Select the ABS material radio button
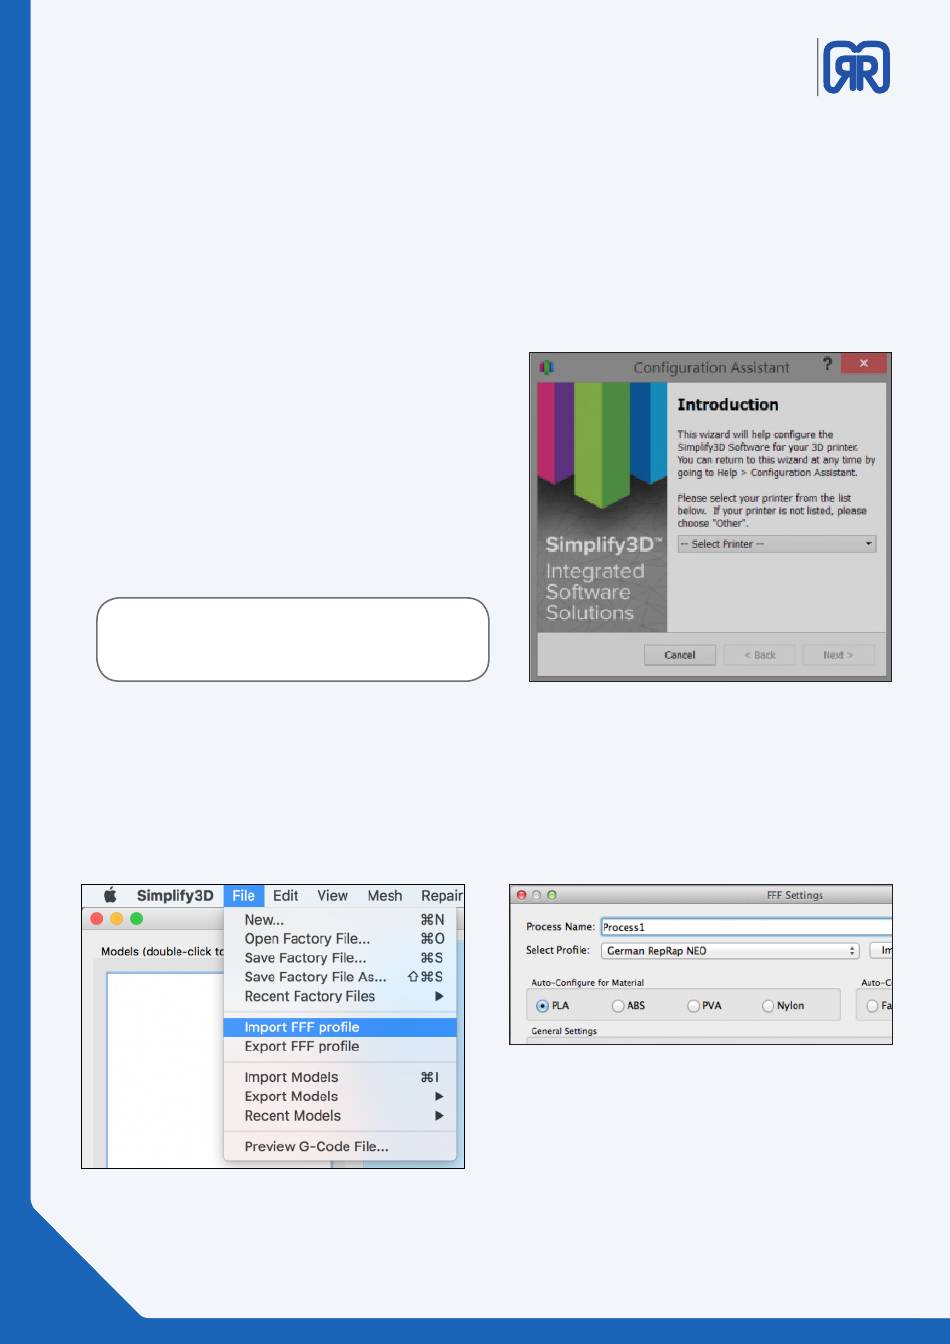The height and width of the screenshot is (1344, 950). [x=618, y=1006]
